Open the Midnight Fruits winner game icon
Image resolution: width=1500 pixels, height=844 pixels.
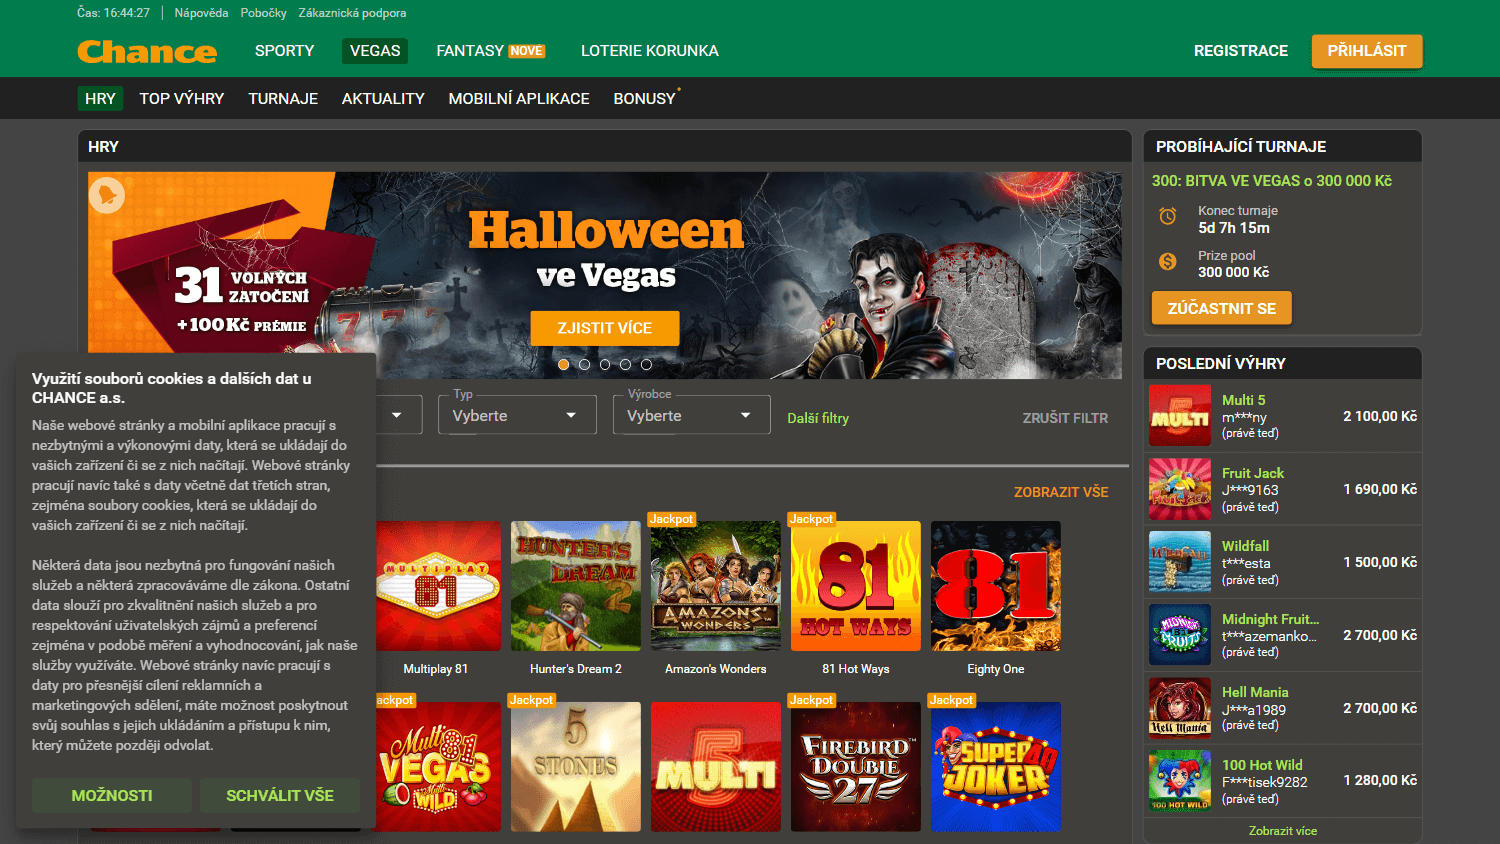(1180, 635)
